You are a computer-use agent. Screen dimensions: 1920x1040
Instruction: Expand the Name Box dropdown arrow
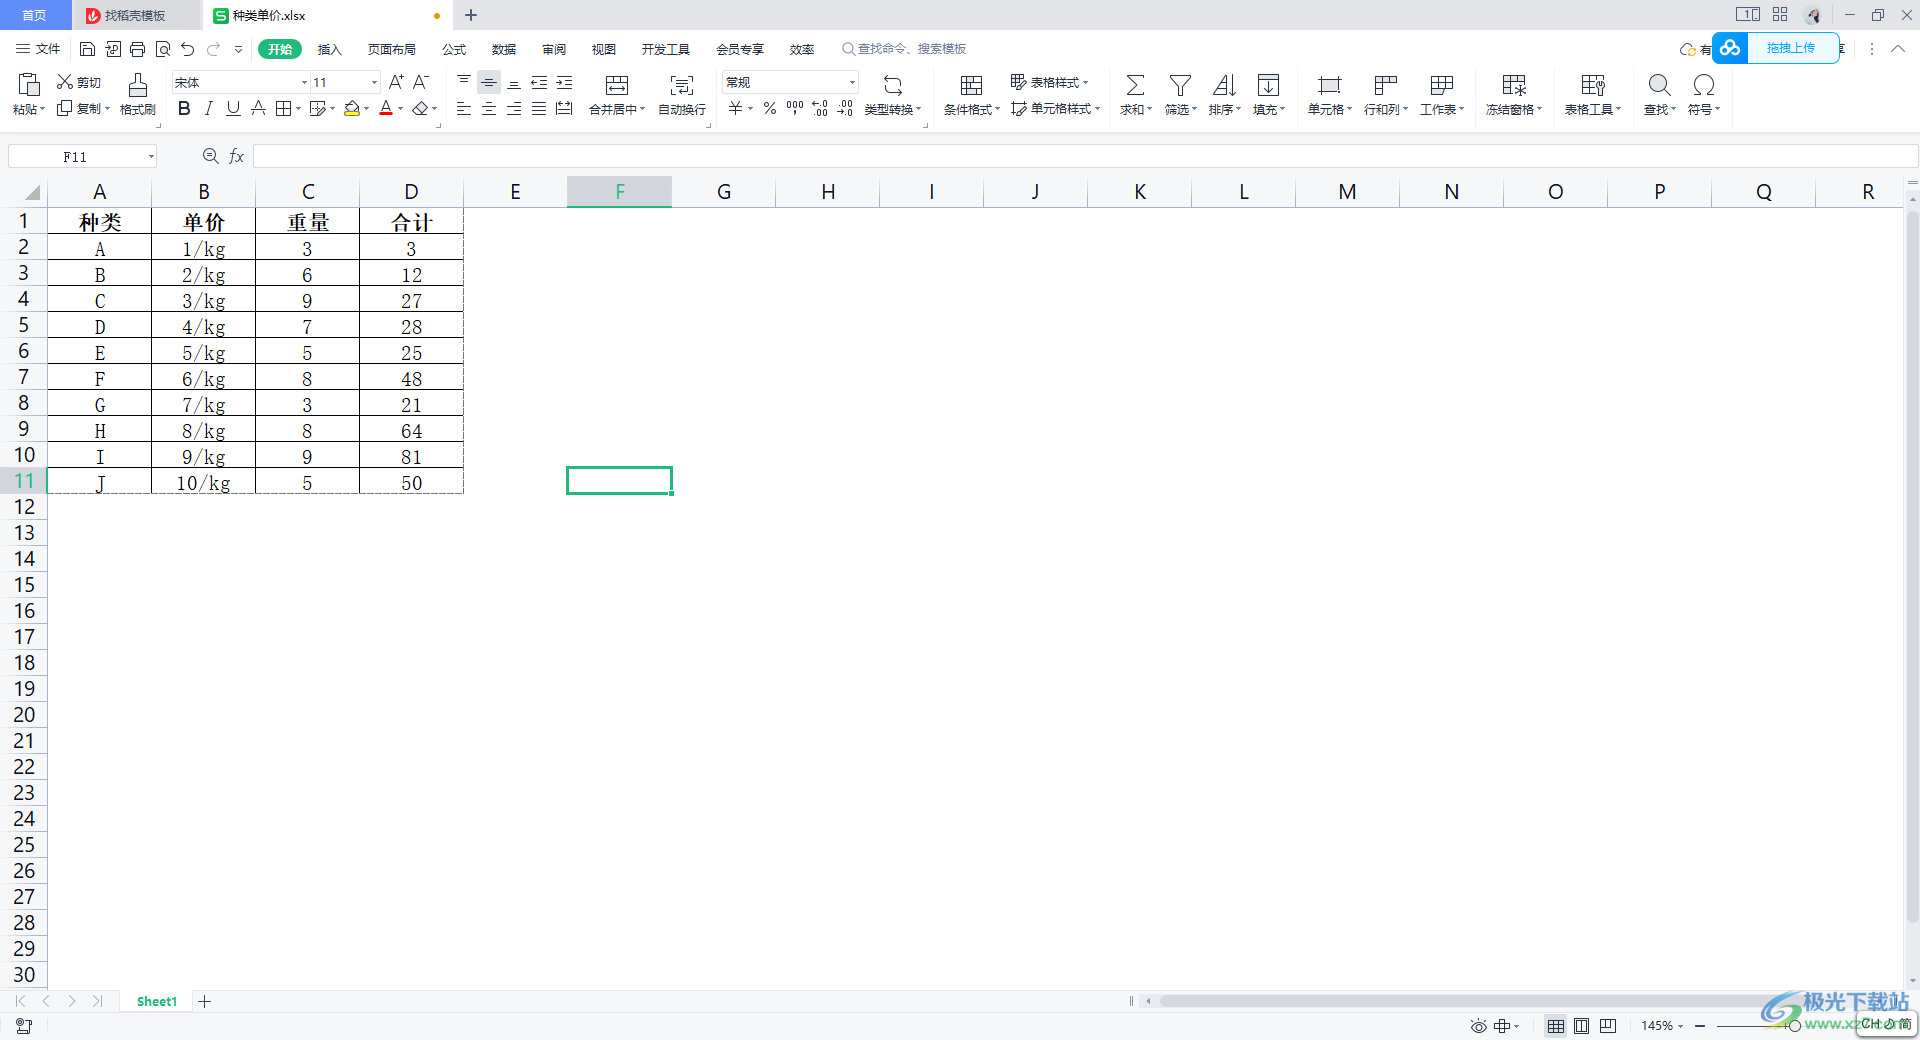tap(151, 156)
